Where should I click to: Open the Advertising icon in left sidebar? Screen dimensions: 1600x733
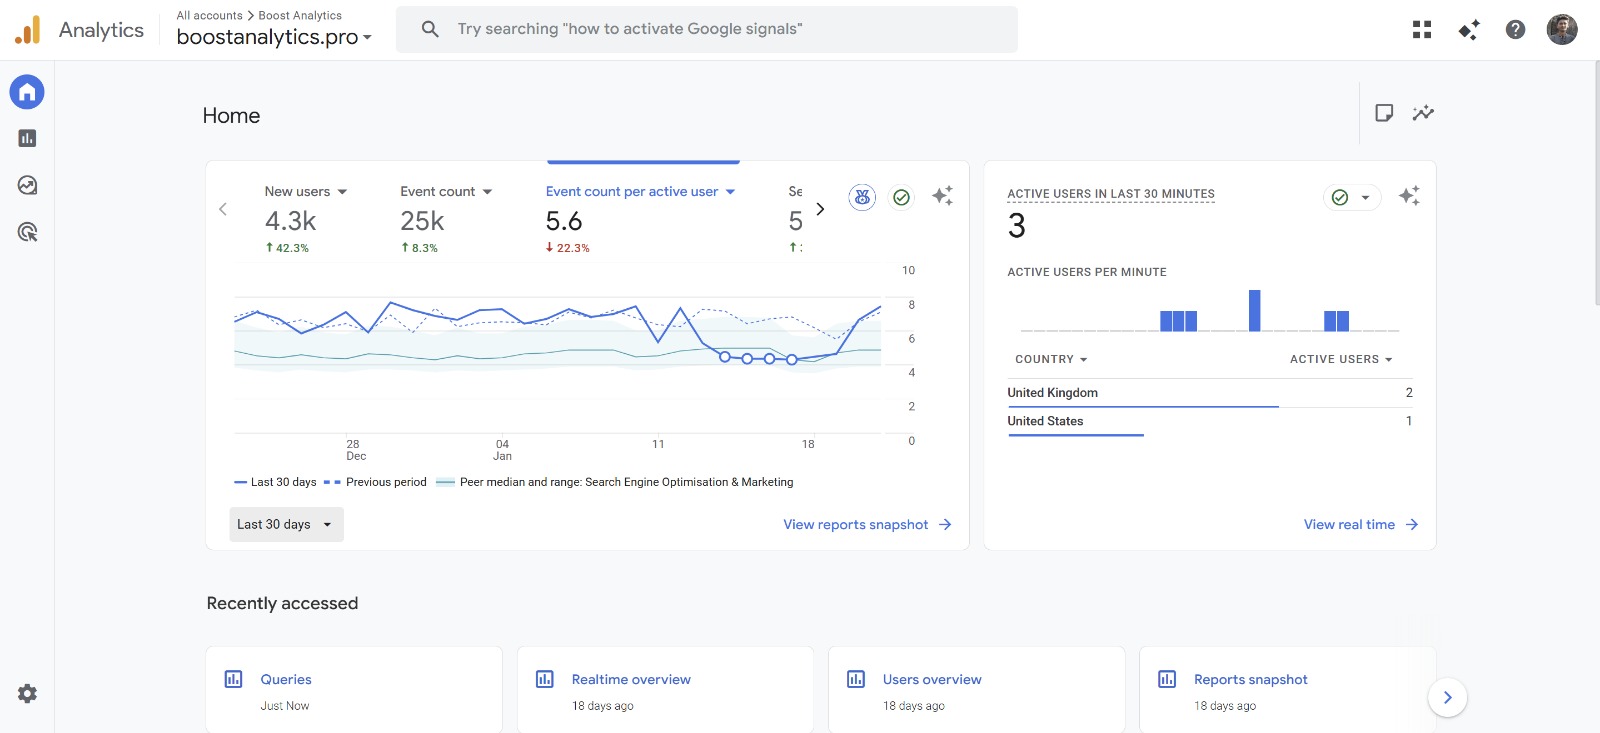click(x=27, y=232)
